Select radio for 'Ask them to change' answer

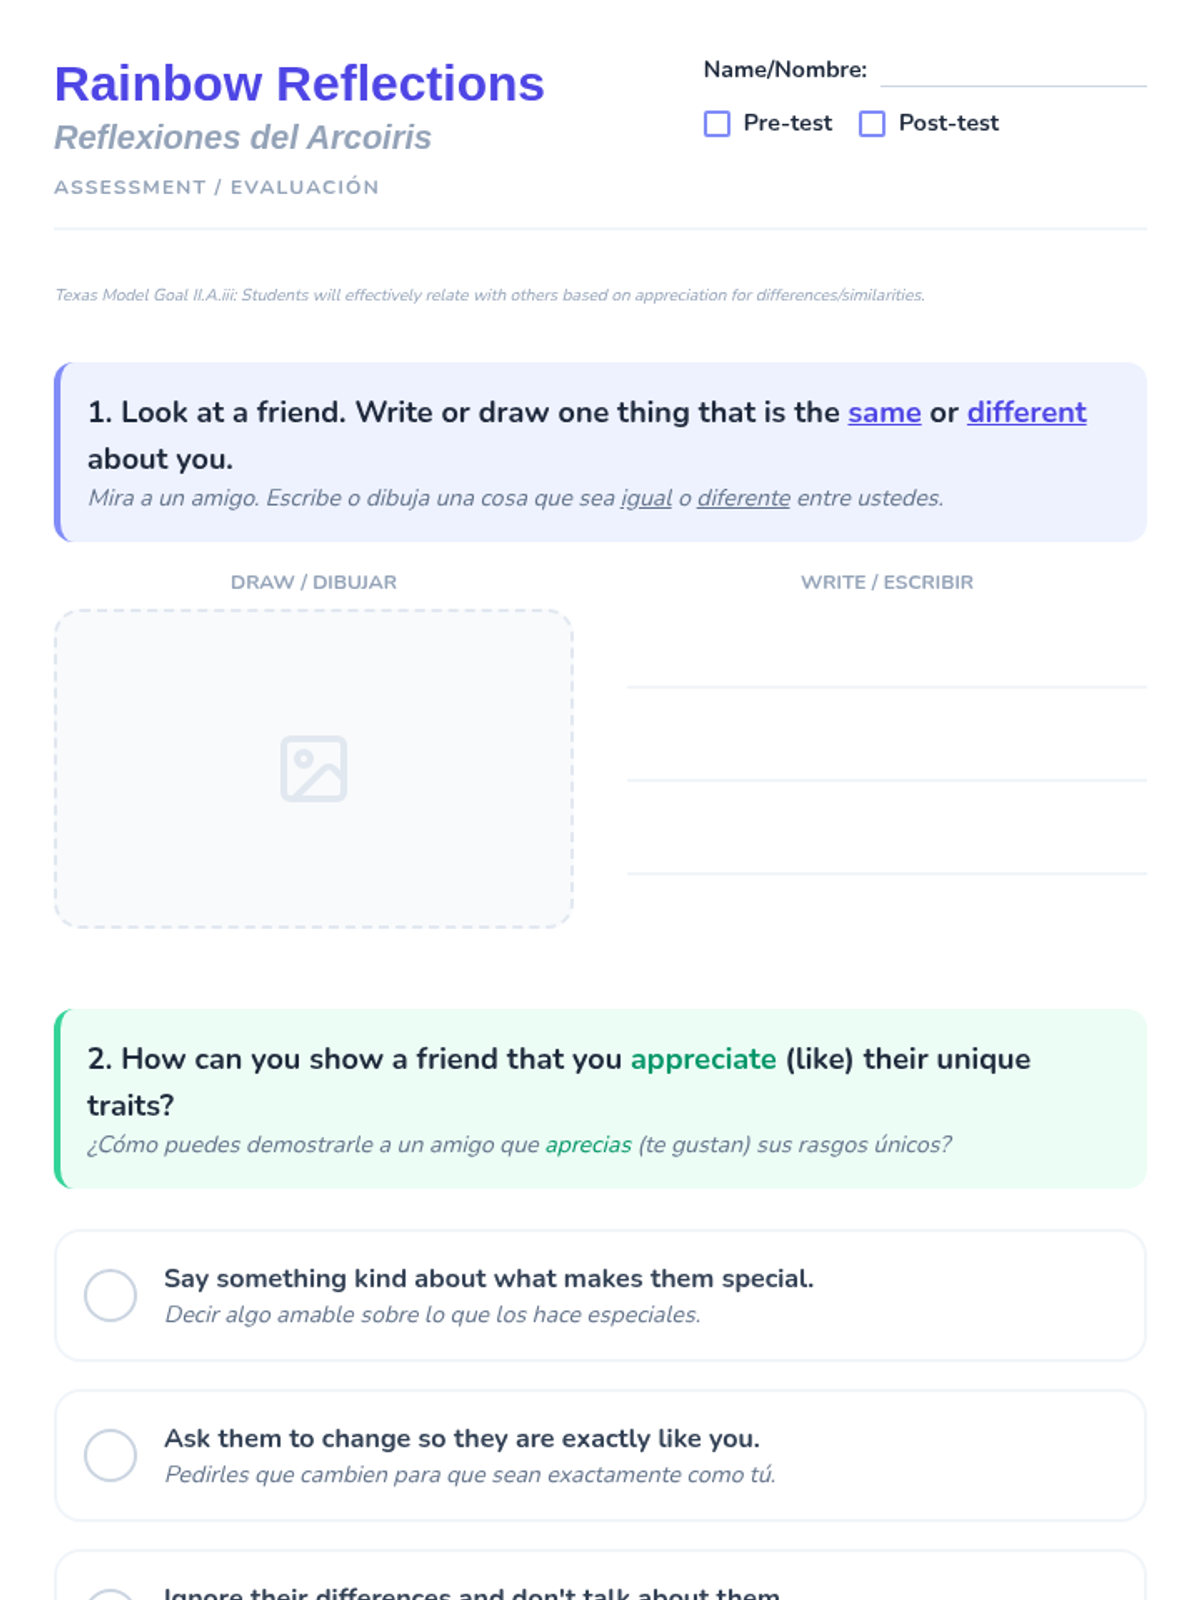(111, 1455)
